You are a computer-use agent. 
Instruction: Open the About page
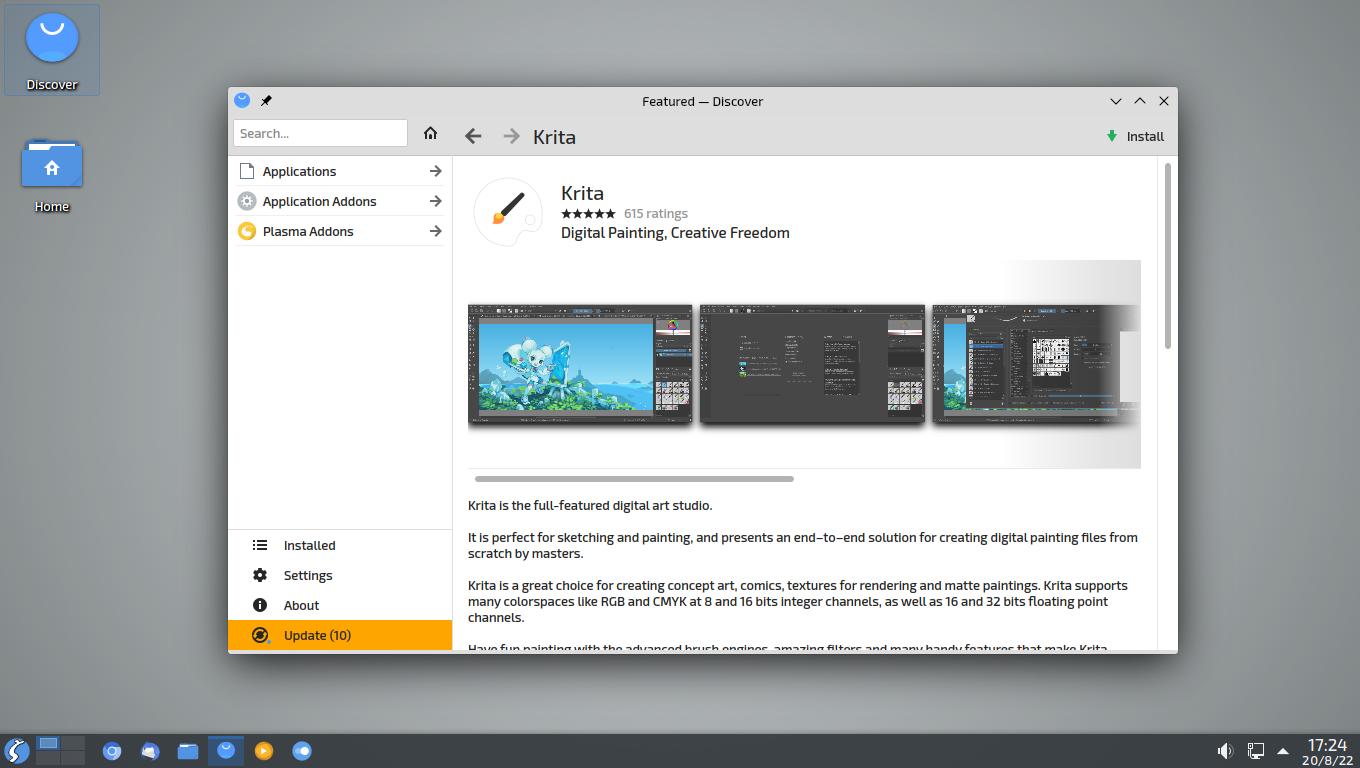click(x=340, y=605)
